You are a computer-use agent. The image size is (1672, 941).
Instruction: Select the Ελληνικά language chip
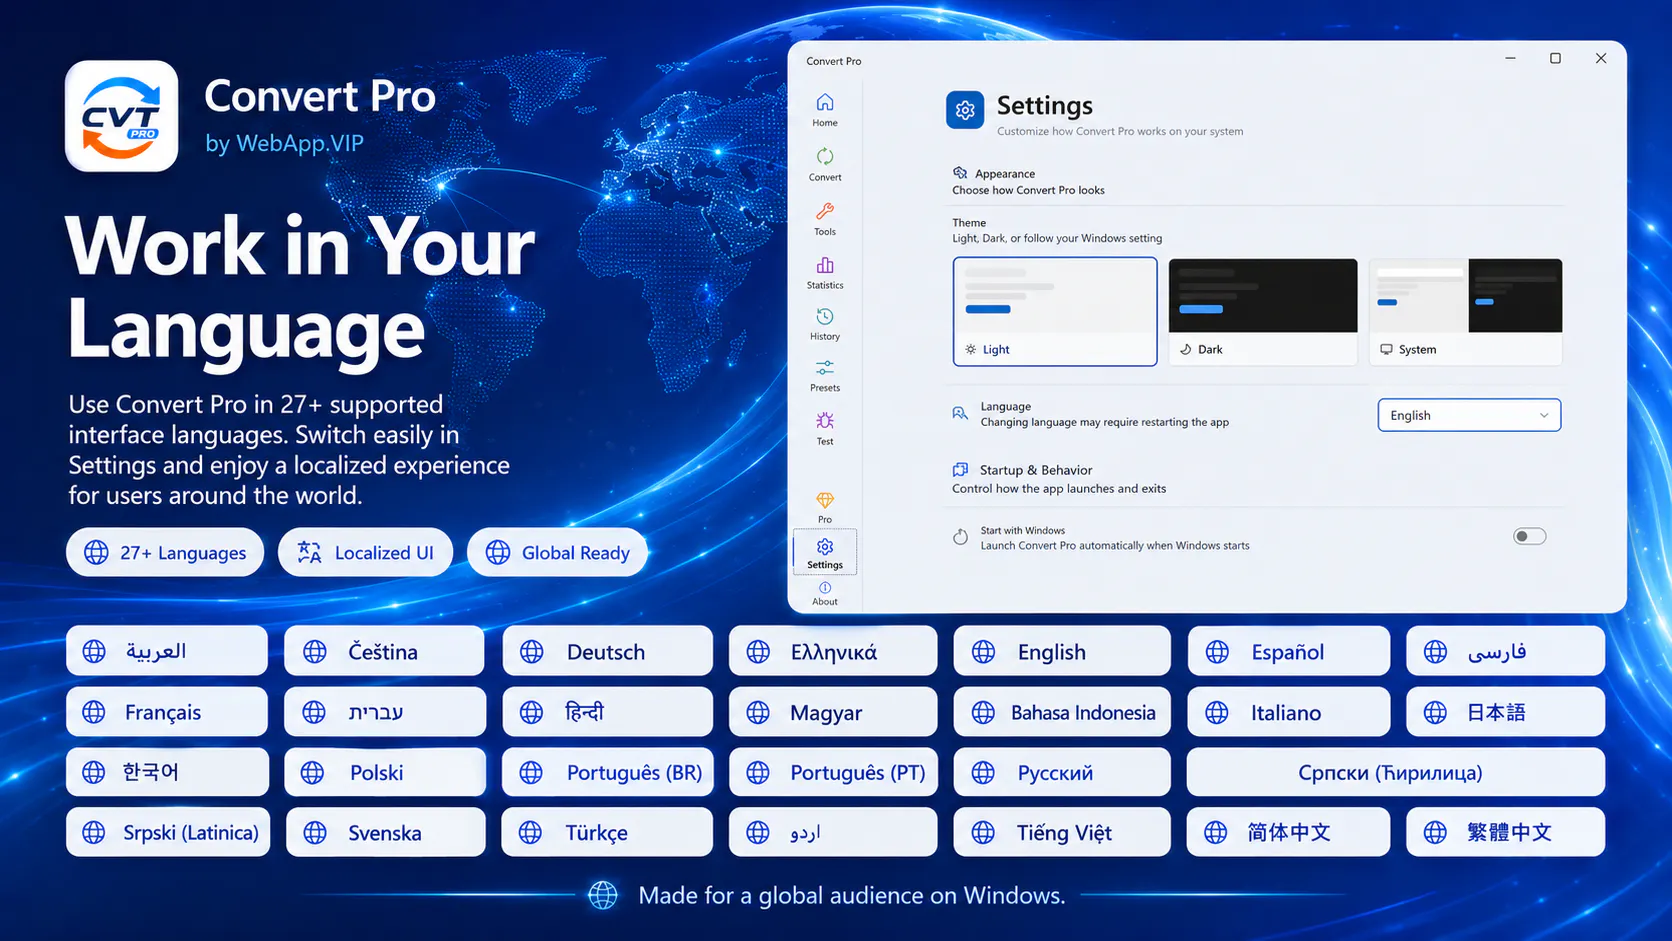point(833,652)
